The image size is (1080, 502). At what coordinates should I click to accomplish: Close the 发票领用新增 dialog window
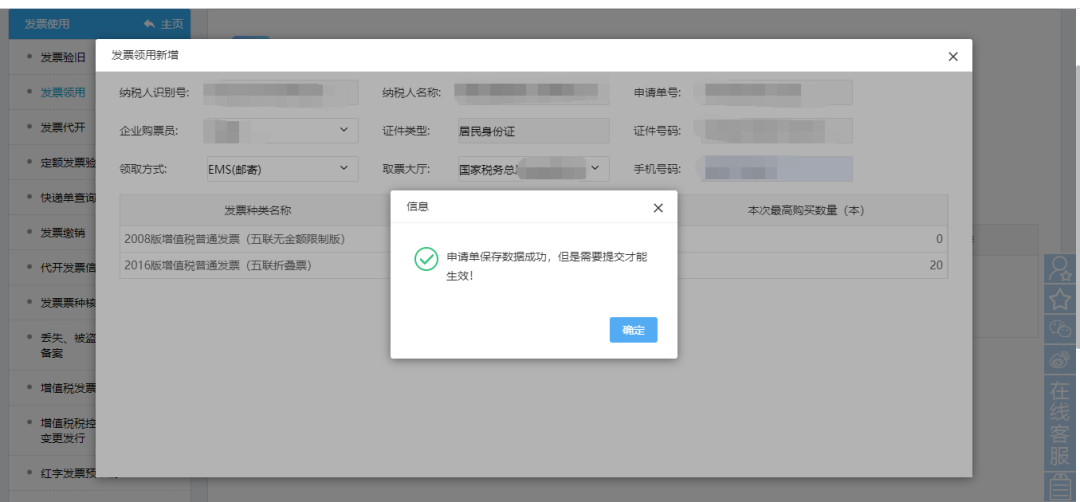(953, 56)
